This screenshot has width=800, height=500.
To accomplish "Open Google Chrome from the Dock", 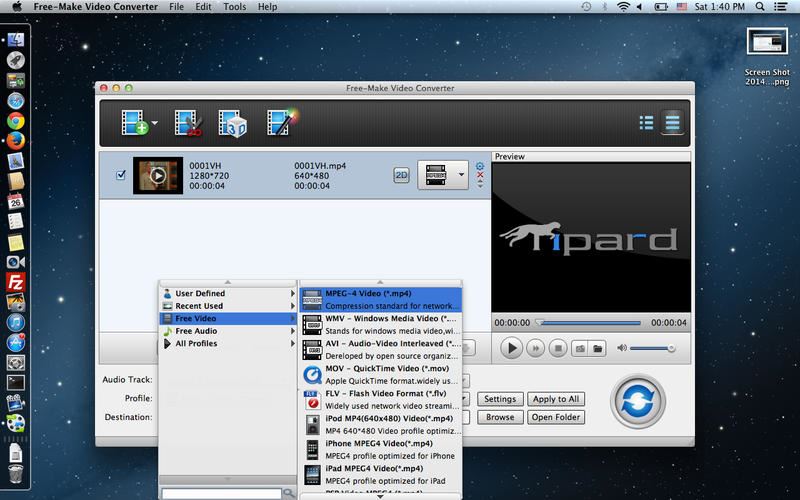I will point(16,121).
